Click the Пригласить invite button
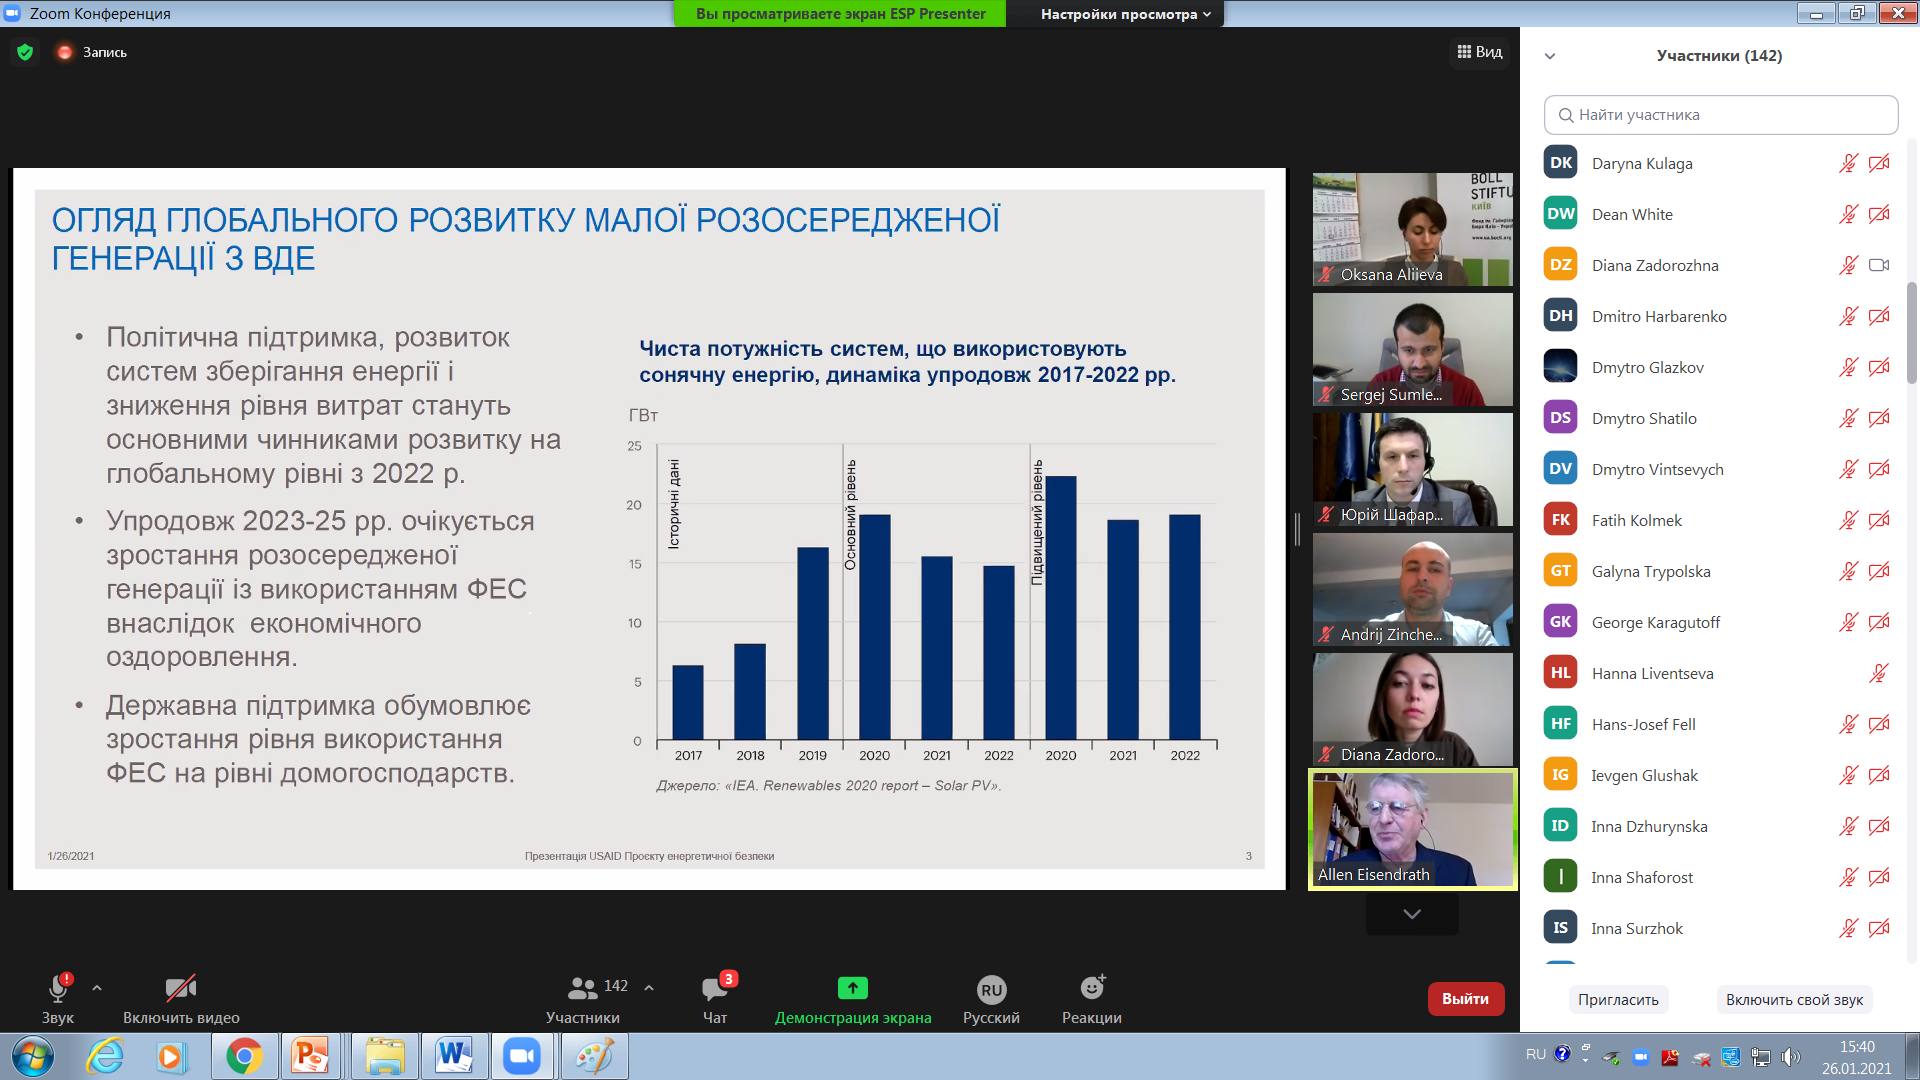 [x=1618, y=1000]
